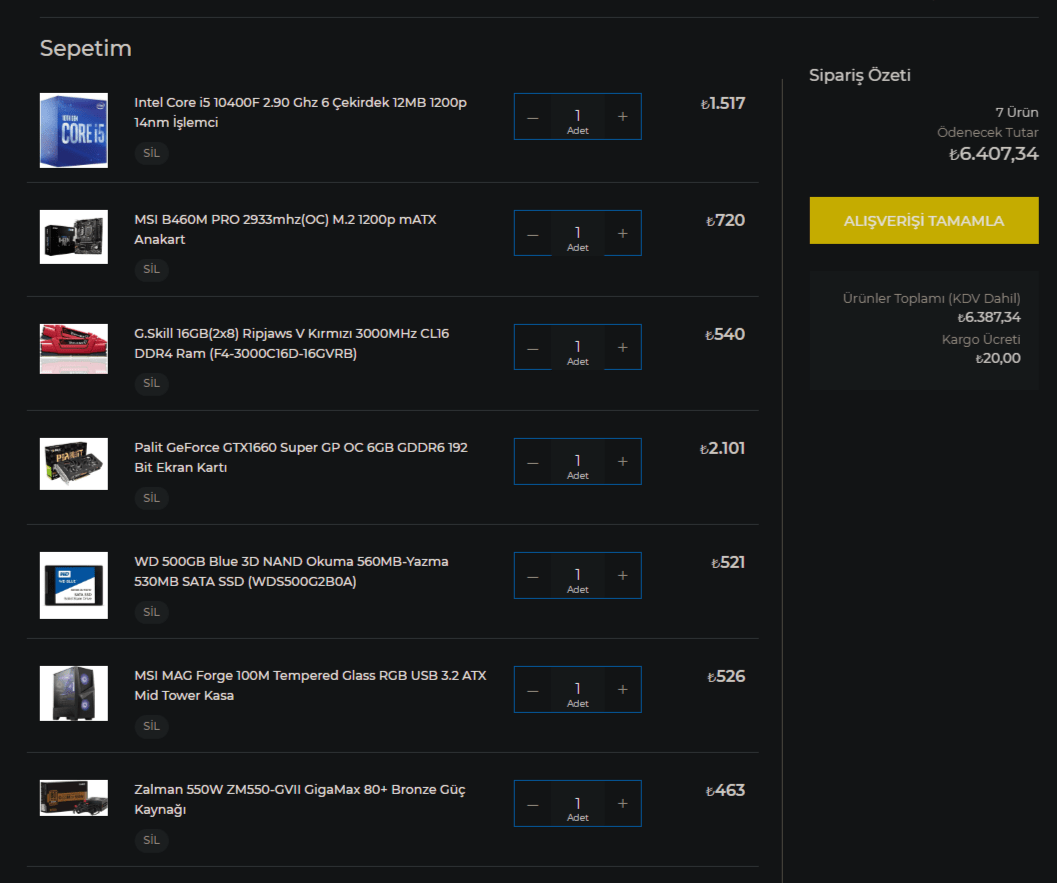
Task: Increase quantity of Zalman 550W power supply
Action: 622,803
